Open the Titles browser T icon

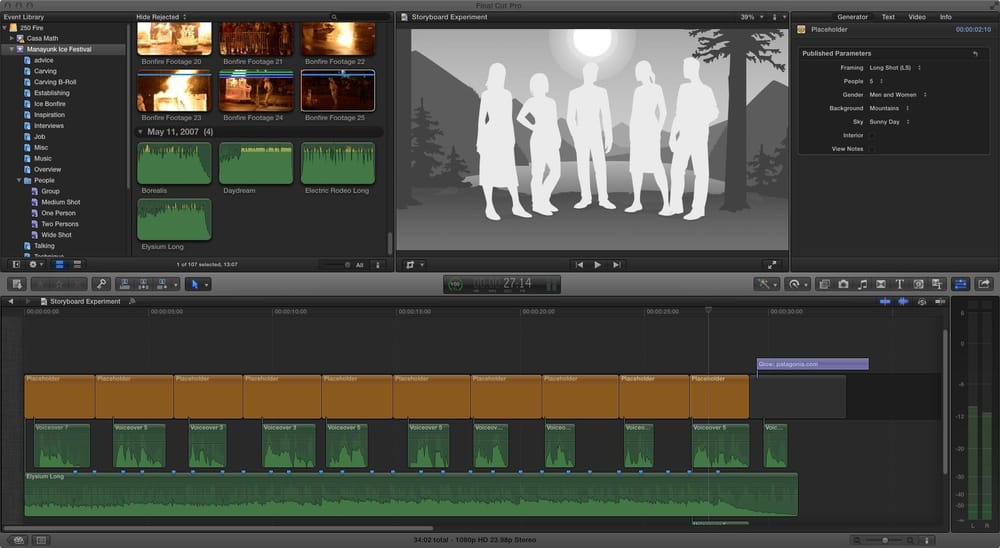click(899, 284)
